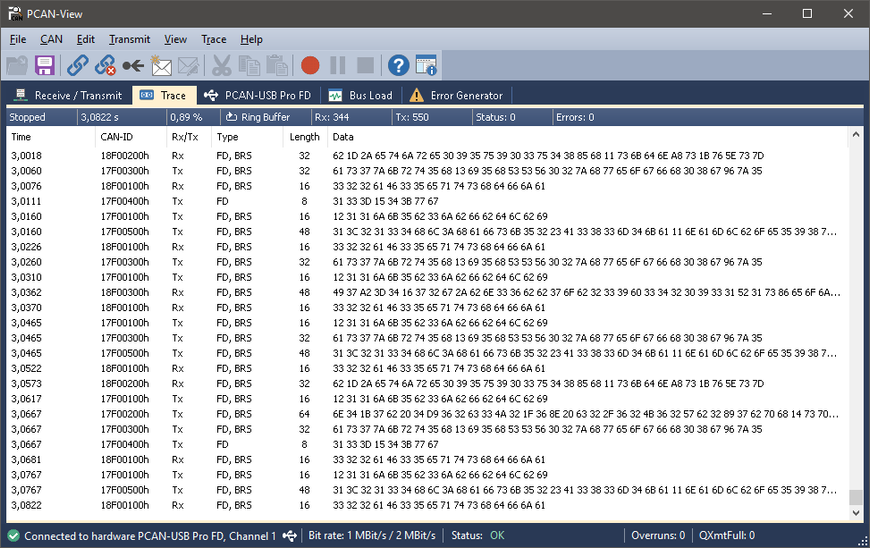870x548 pixels.
Task: Click the New Message envelope icon
Action: coord(161,65)
